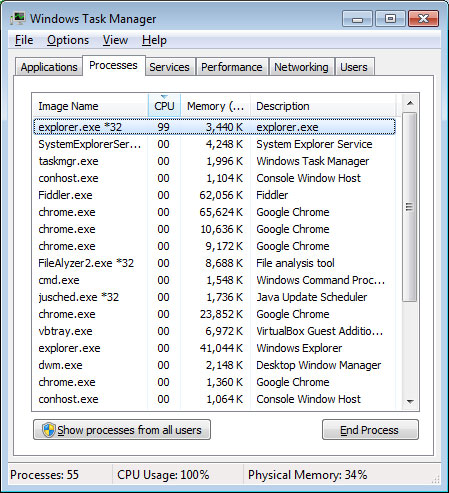Viewport: 449px width, 493px height.
Task: Select chrome.exe using 9,172 K
Action: (x=214, y=246)
